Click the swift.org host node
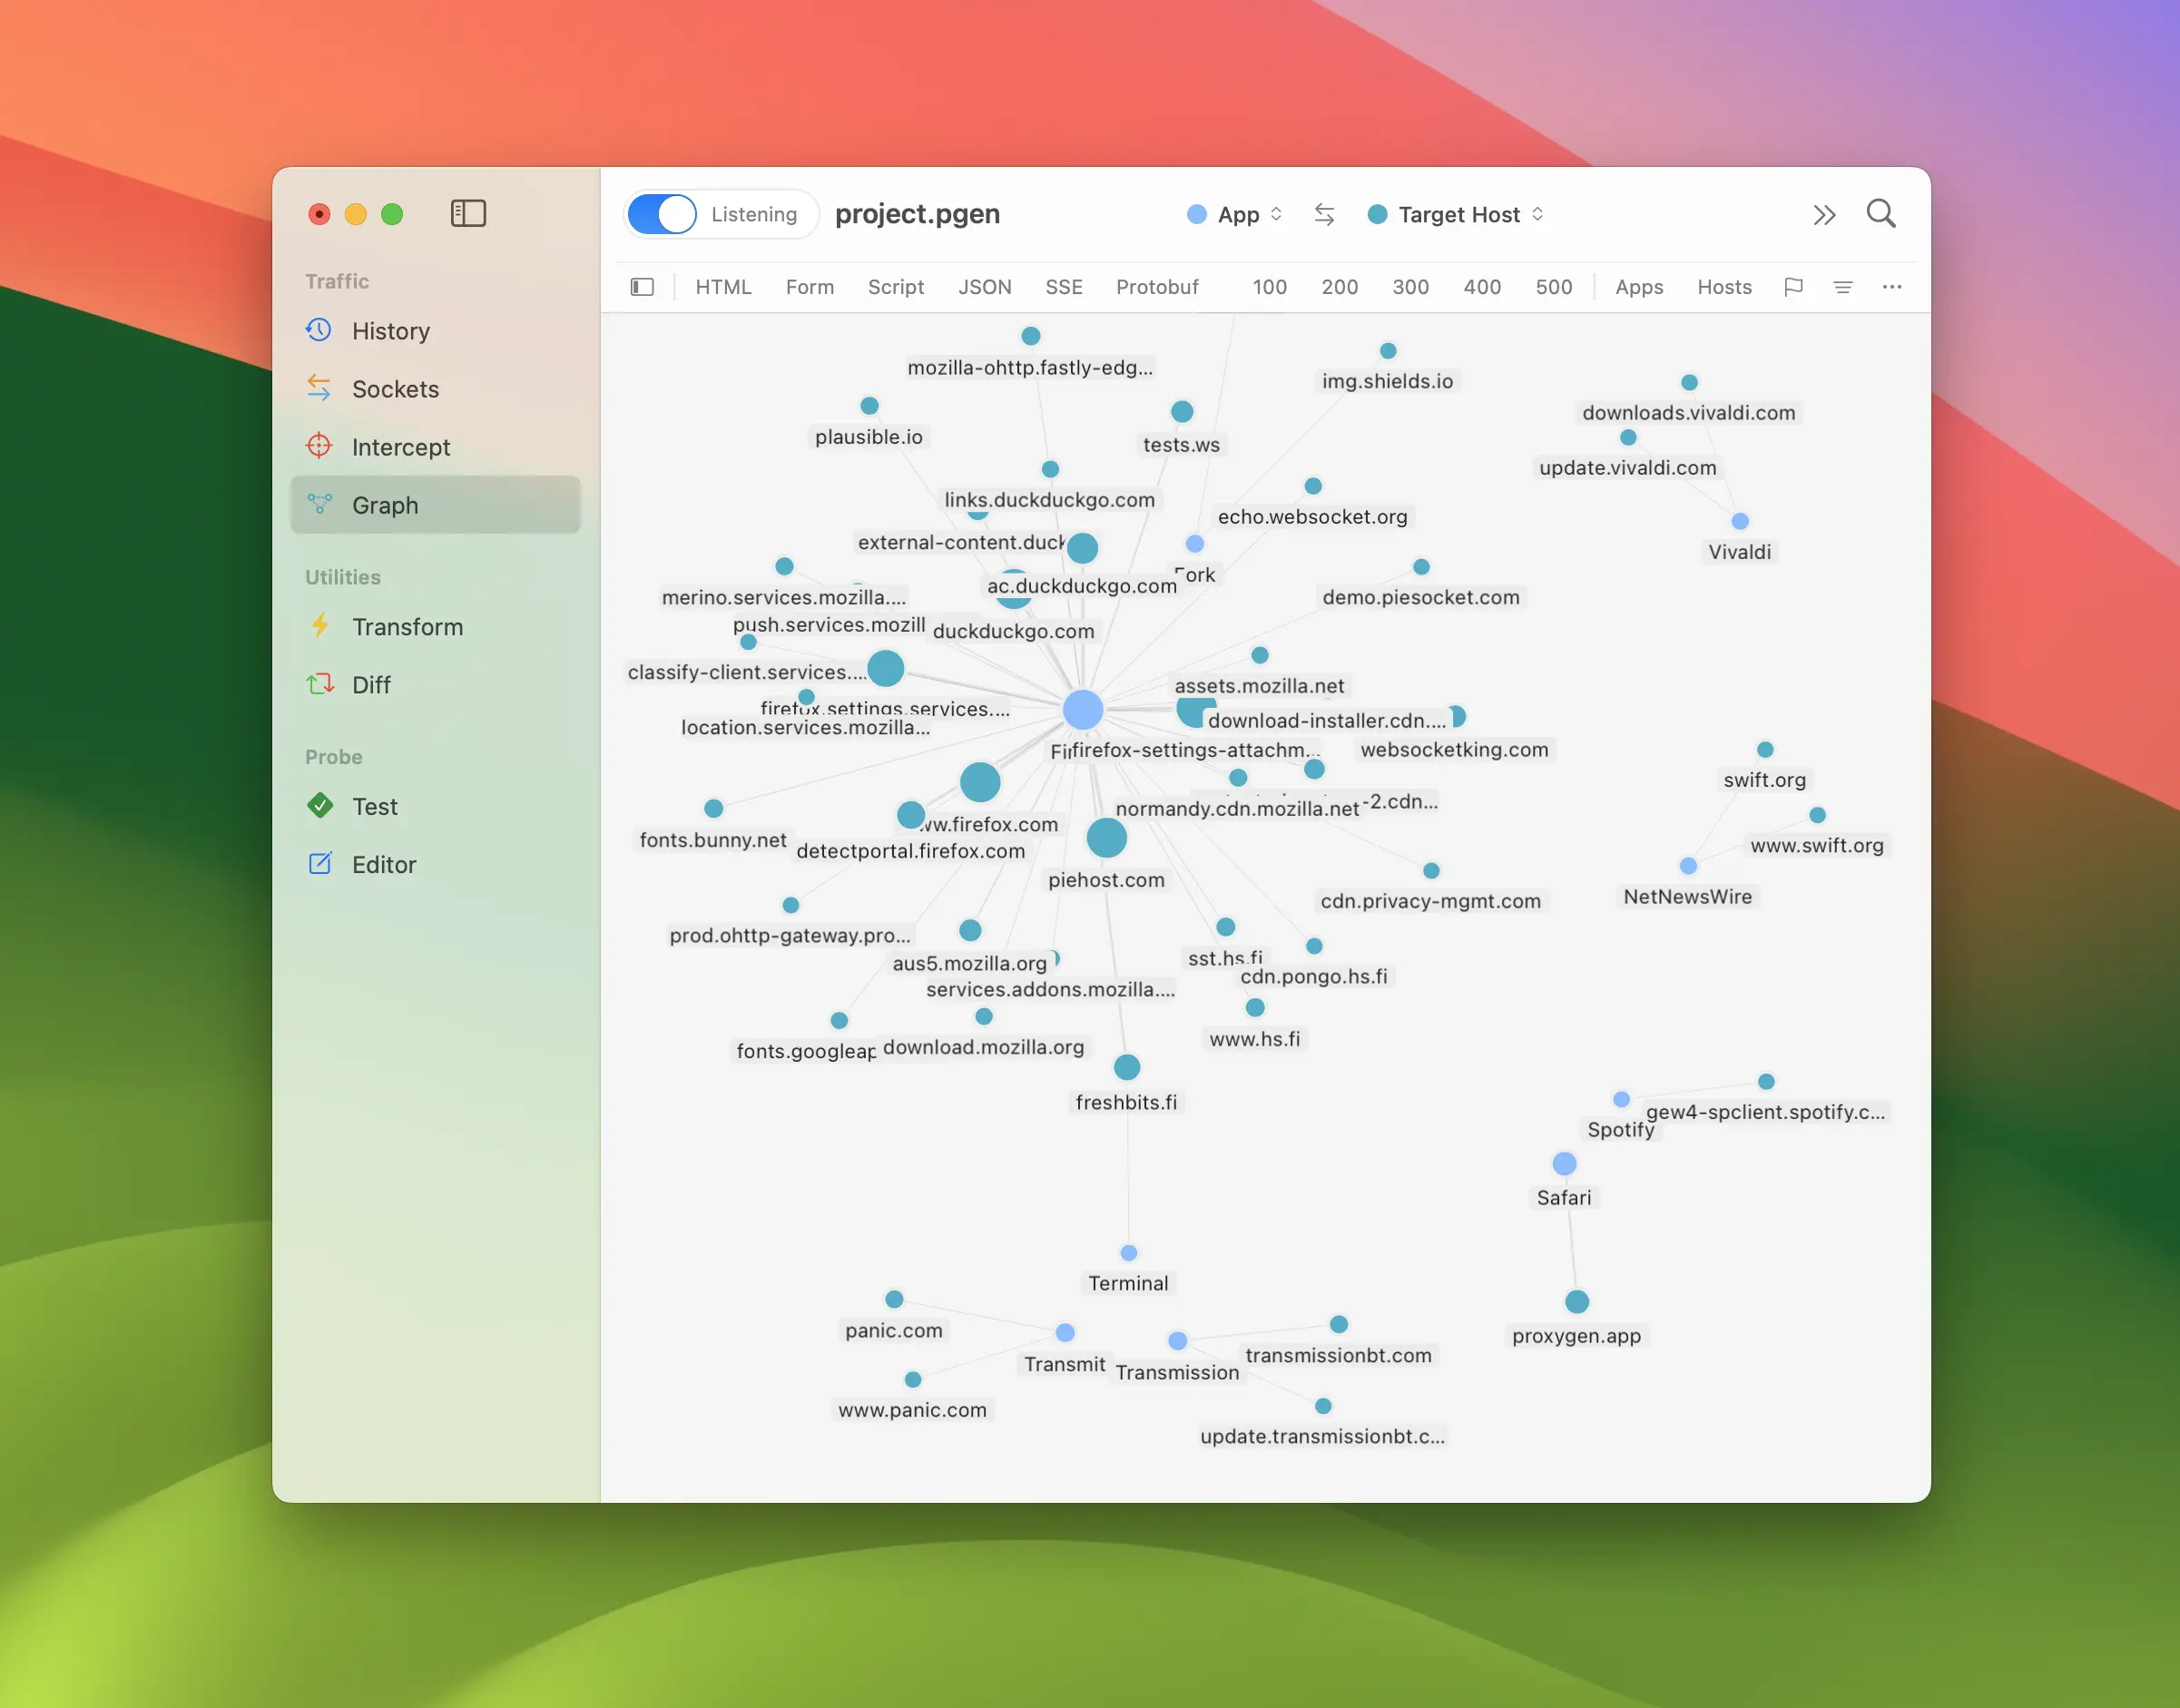The width and height of the screenshot is (2180, 1708). 1765,750
